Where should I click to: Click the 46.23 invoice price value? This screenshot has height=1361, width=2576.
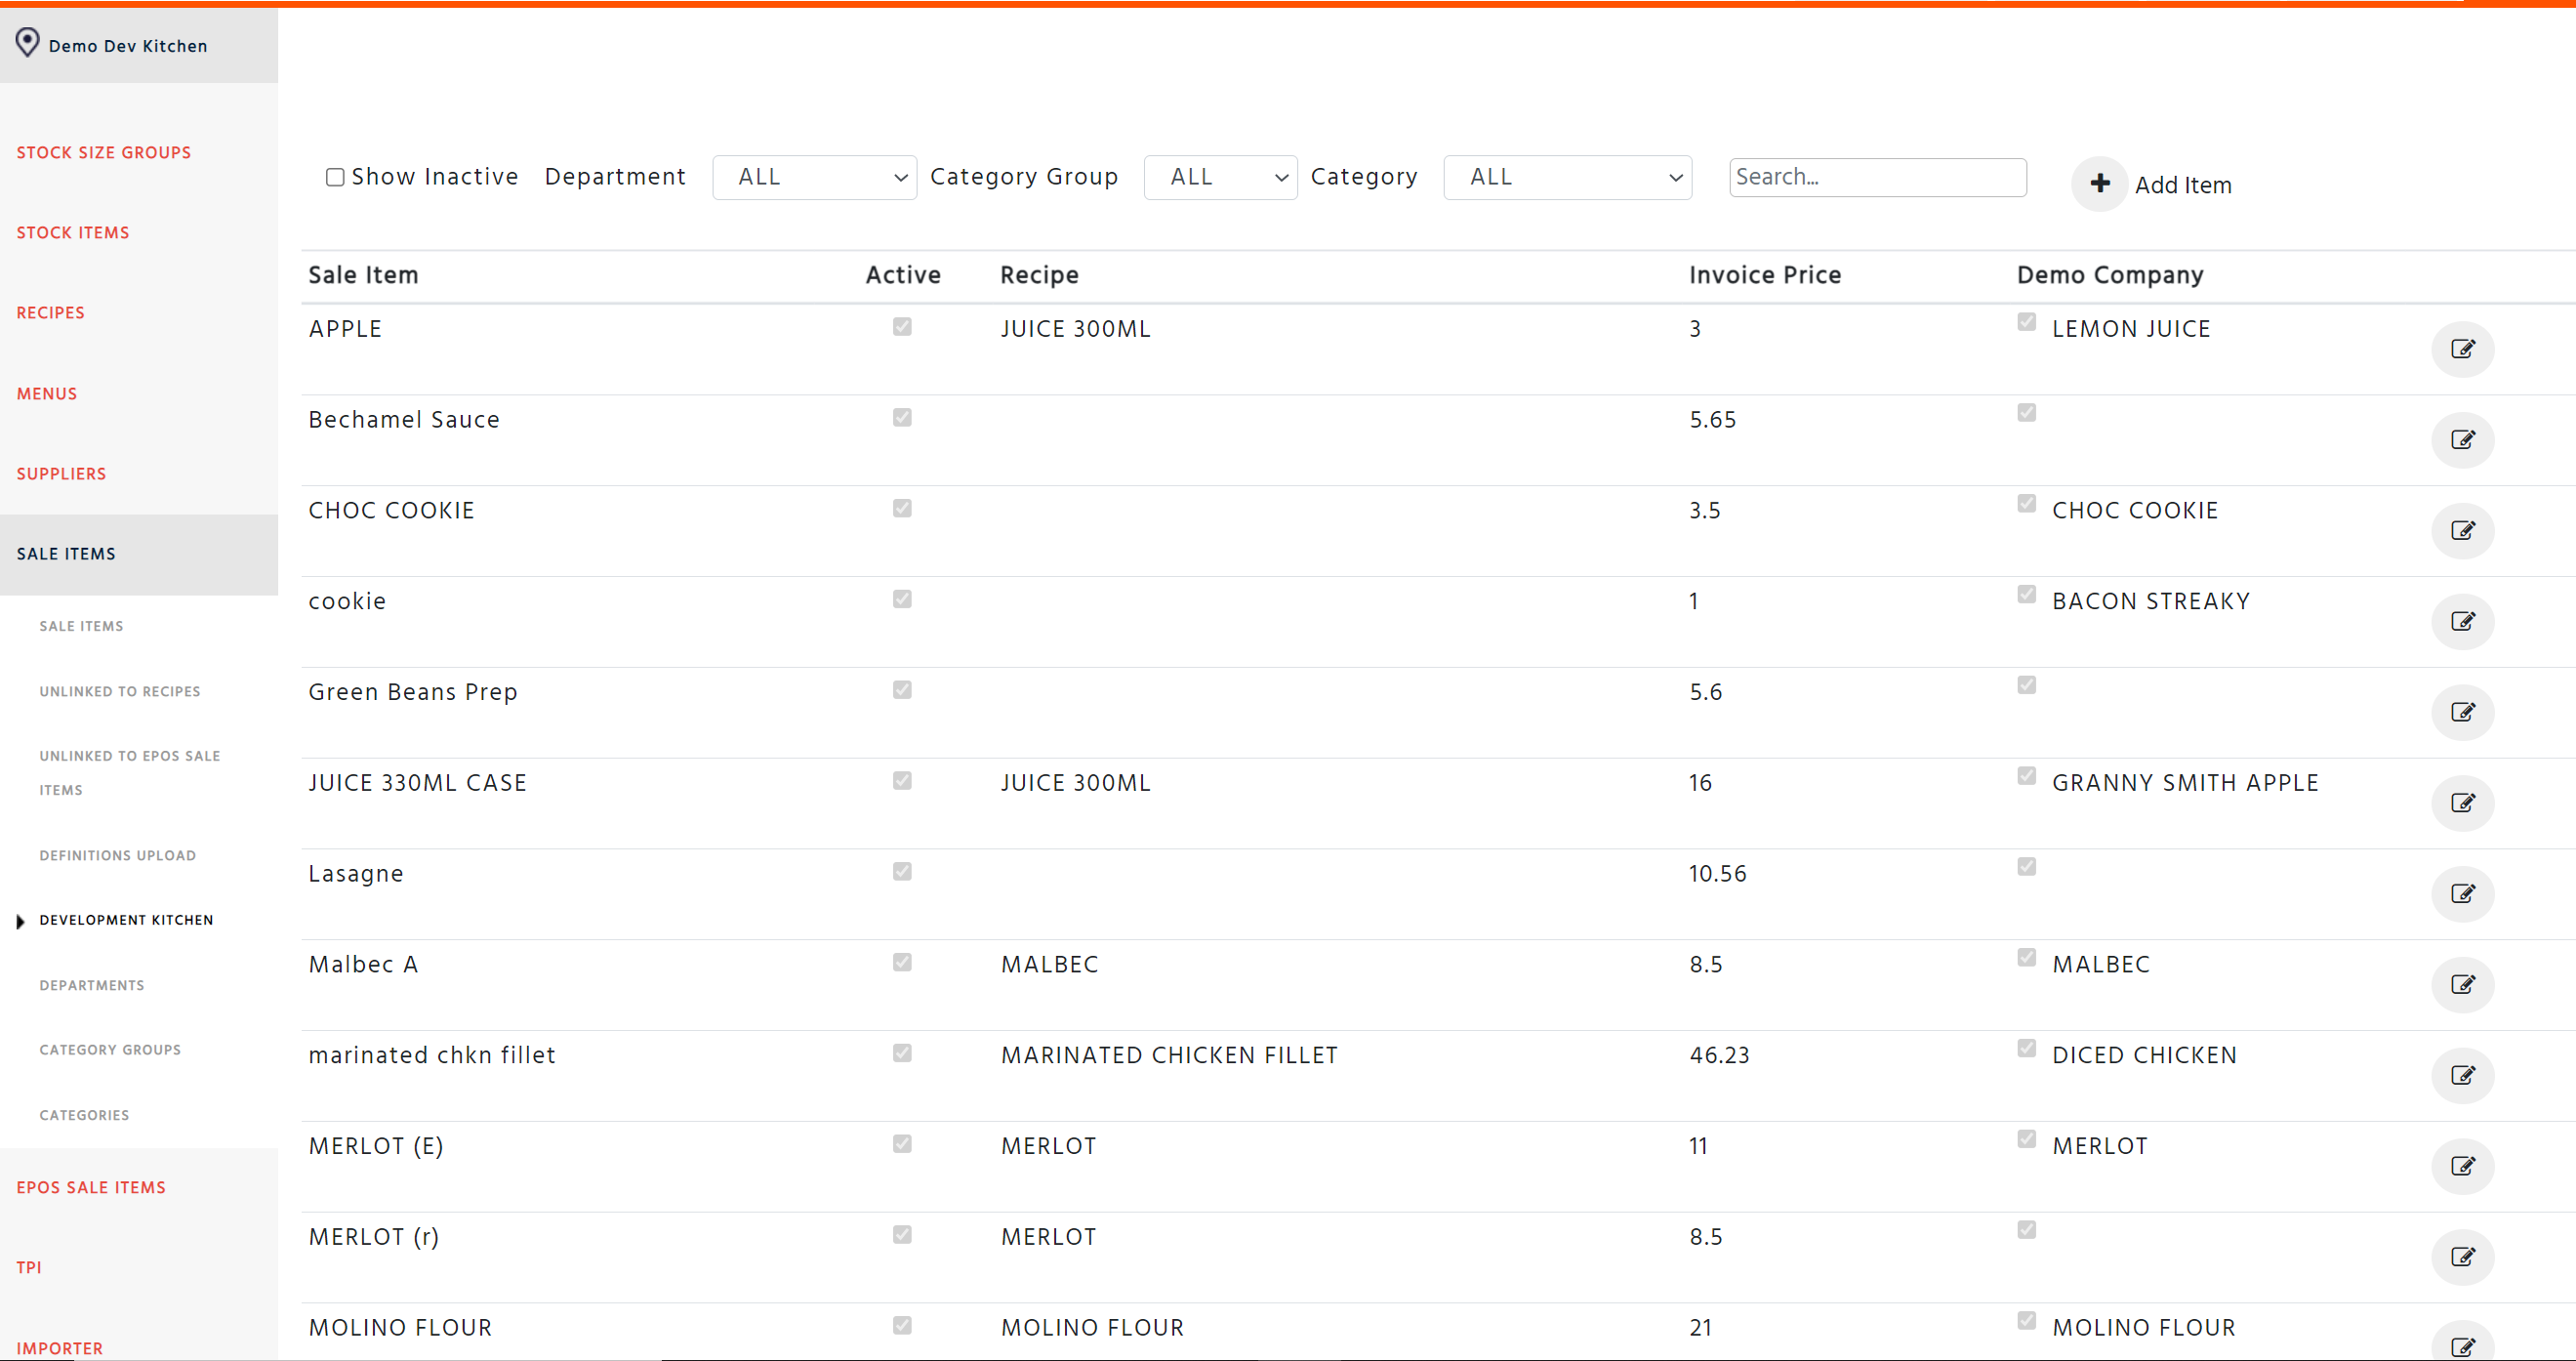(x=1719, y=1056)
